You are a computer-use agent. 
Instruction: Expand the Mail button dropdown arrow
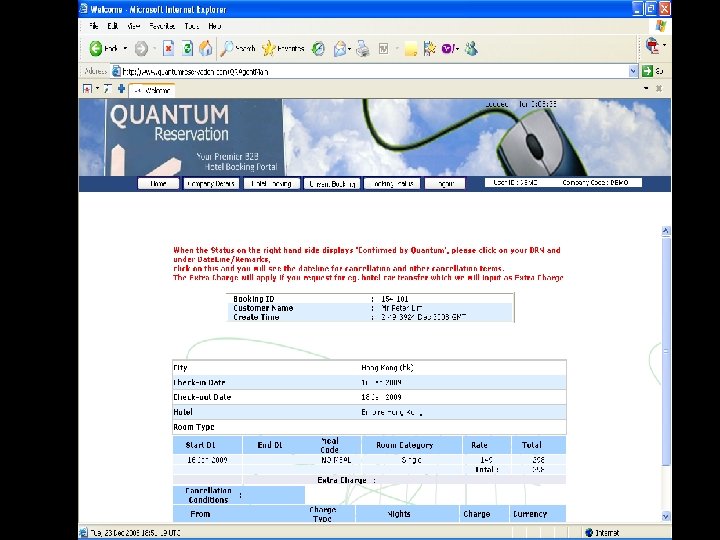point(349,48)
